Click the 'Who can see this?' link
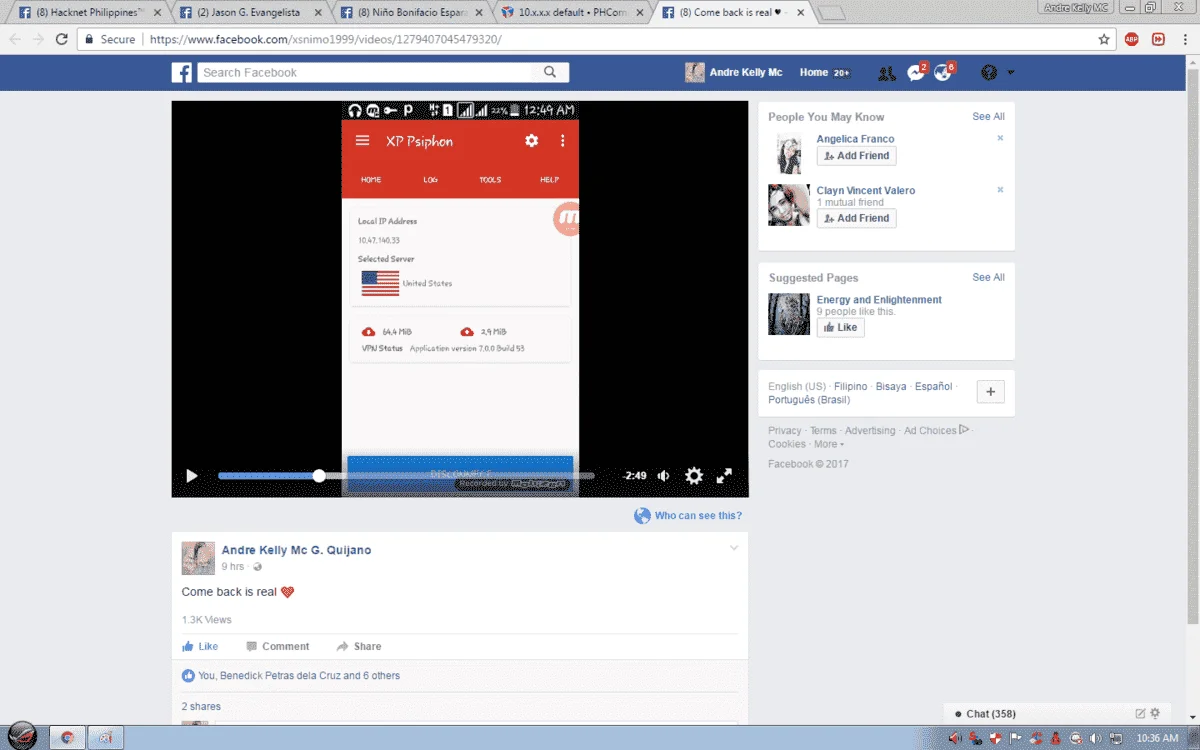 (698, 516)
